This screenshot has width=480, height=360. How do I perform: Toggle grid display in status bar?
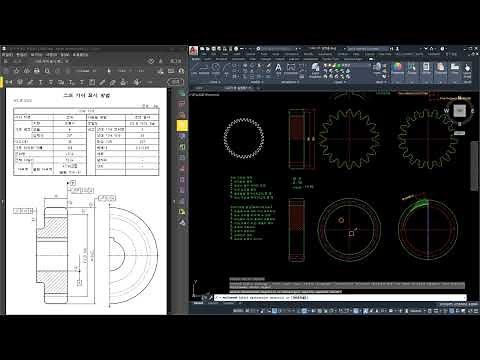(x=247, y=311)
